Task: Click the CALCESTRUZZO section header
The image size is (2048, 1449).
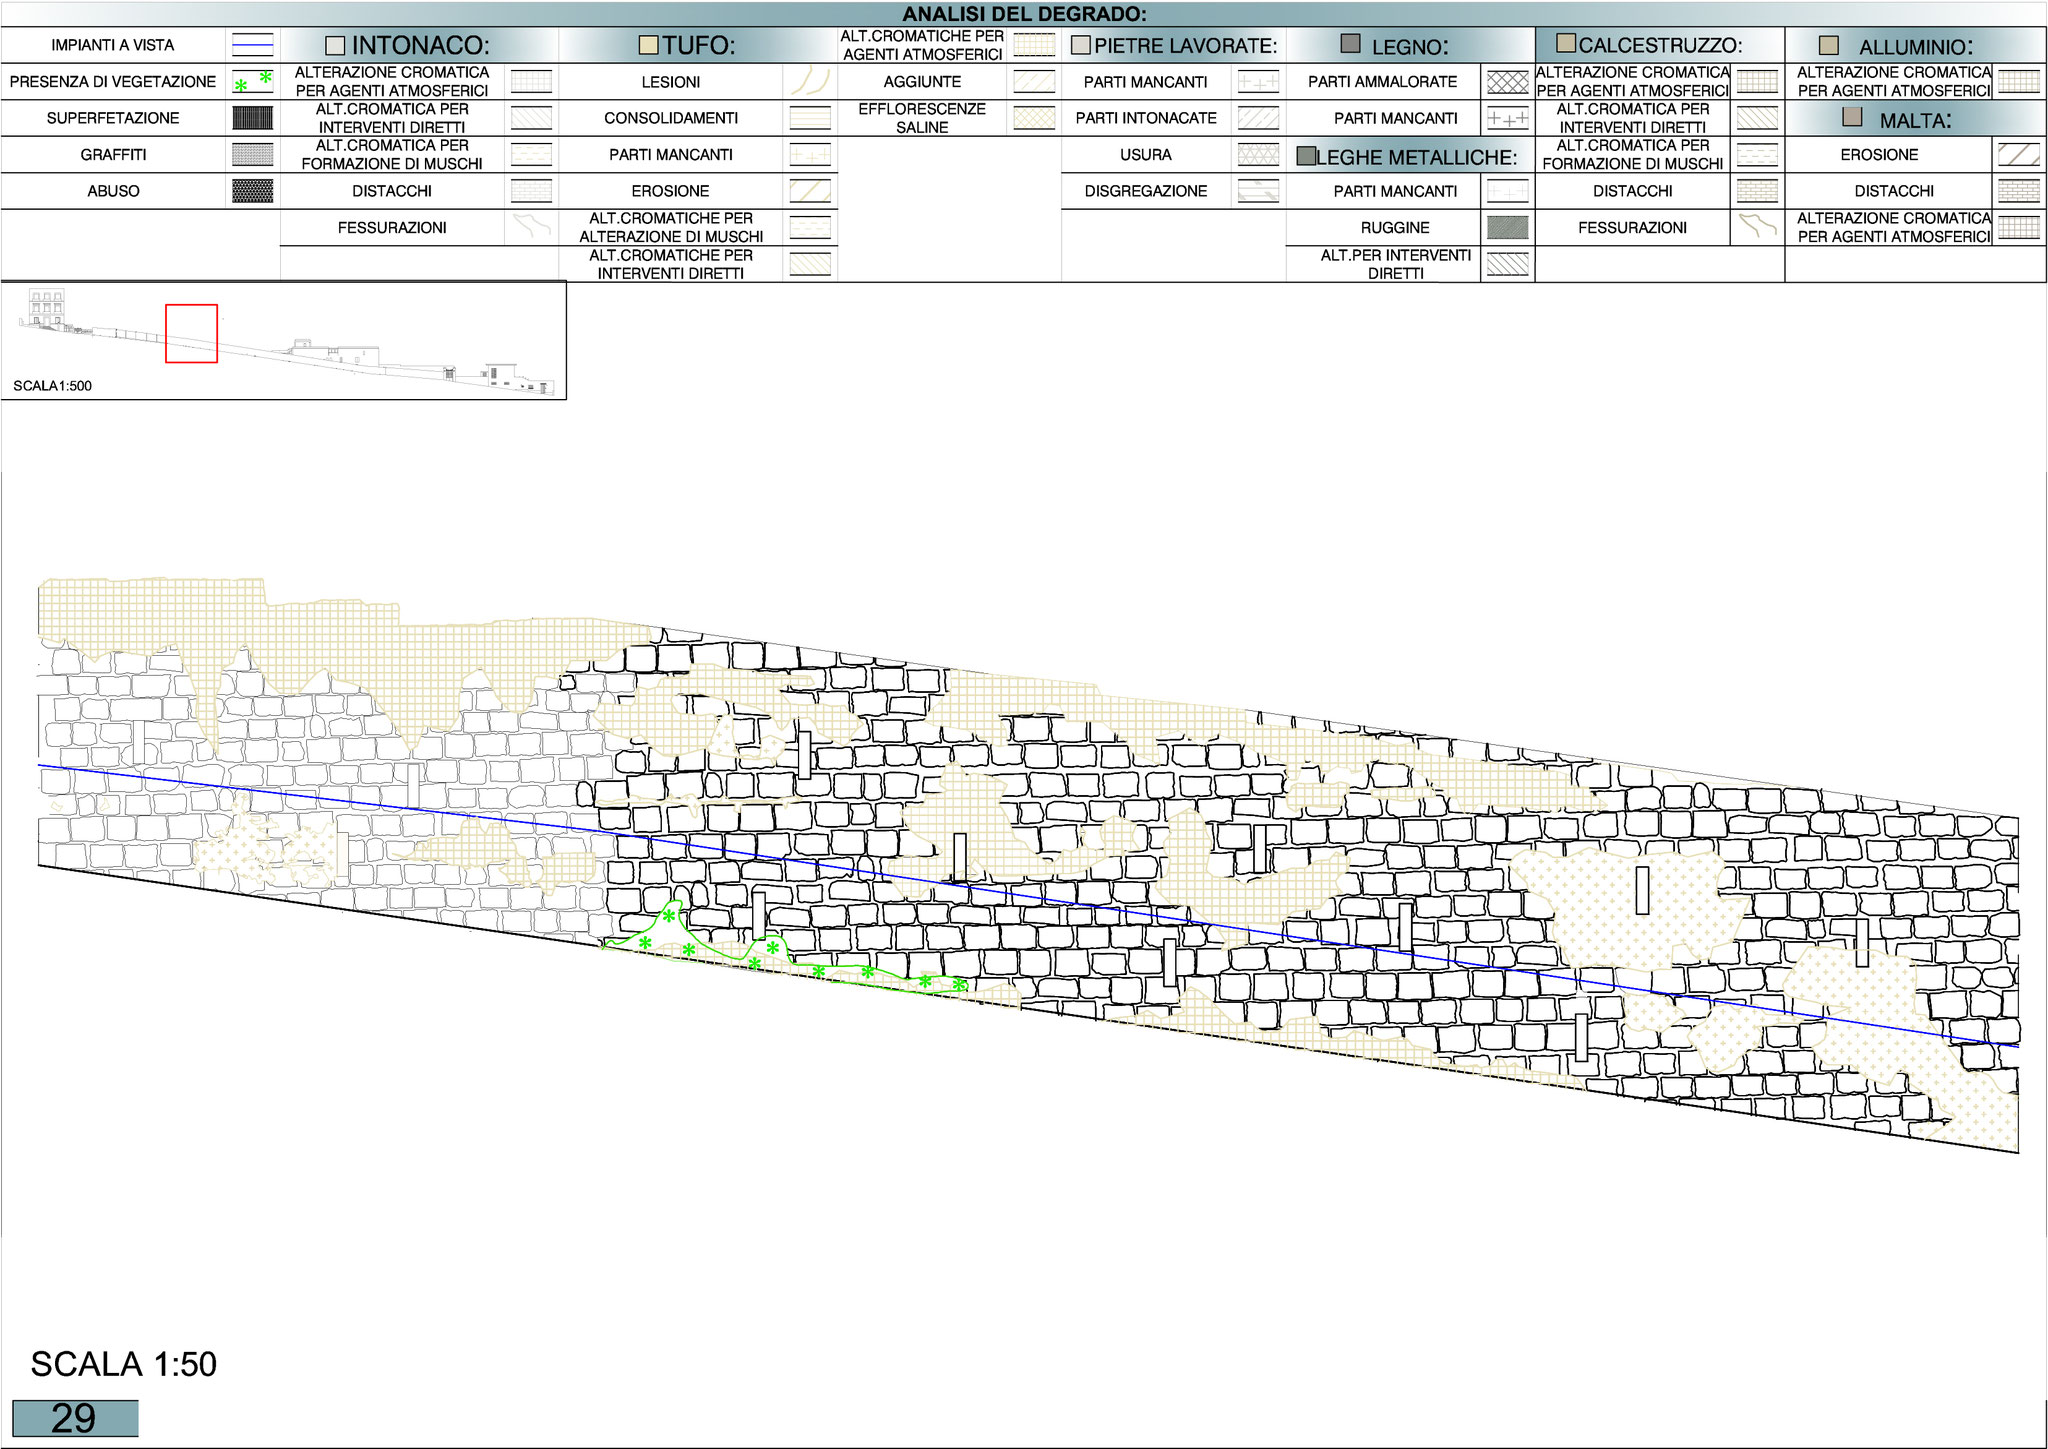Action: coord(1659,45)
